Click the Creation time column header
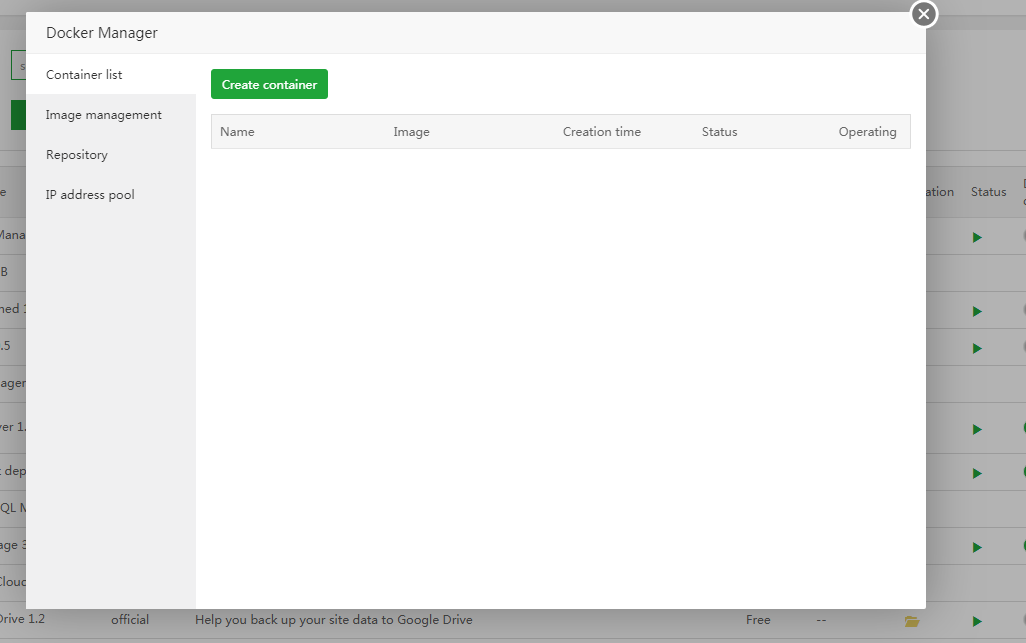The height and width of the screenshot is (643, 1026). tap(601, 131)
